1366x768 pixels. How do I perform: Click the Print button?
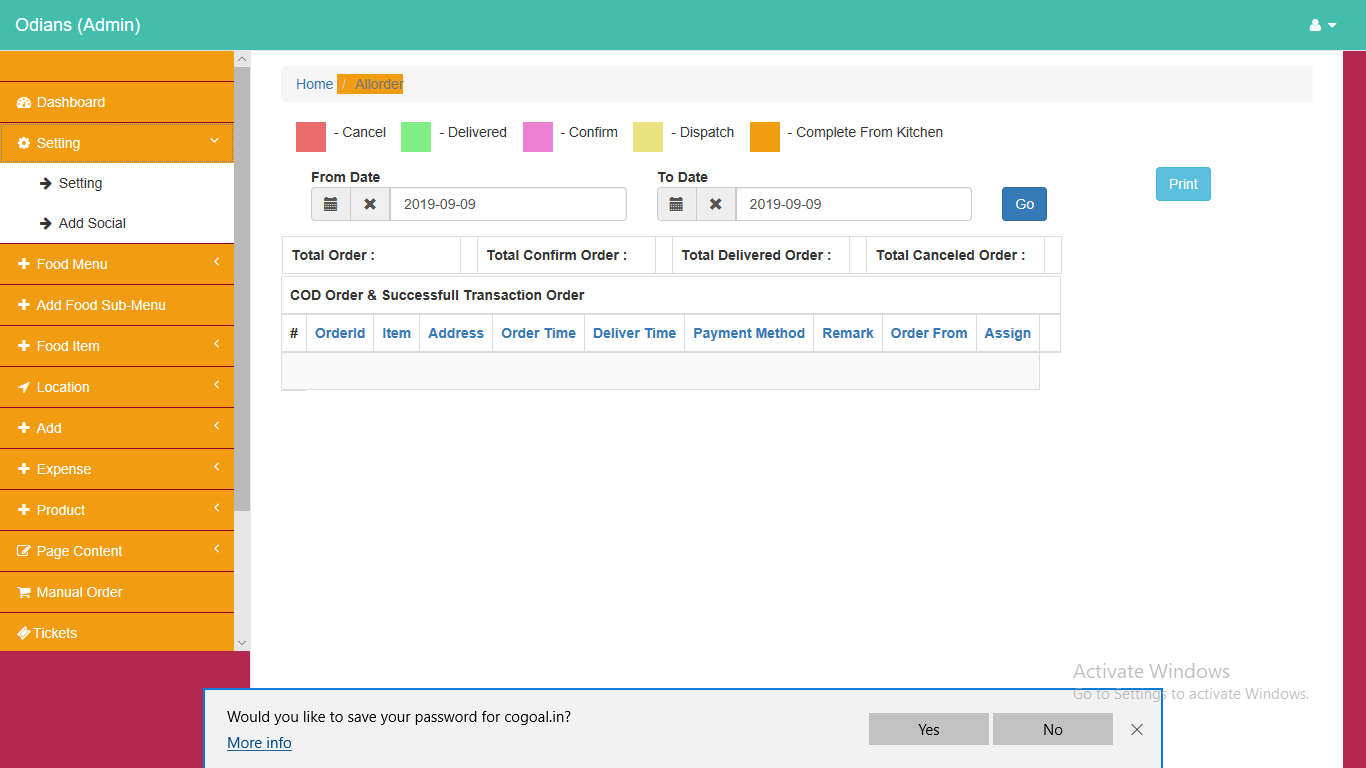coord(1183,184)
